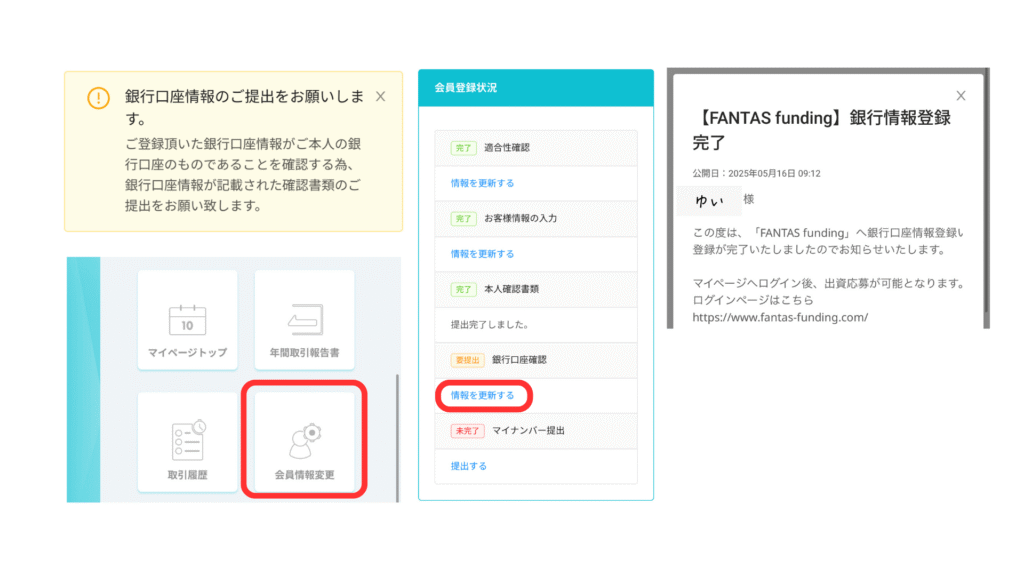Open the マイページトップ calendar tile
This screenshot has height=576, width=1024.
pos(187,320)
